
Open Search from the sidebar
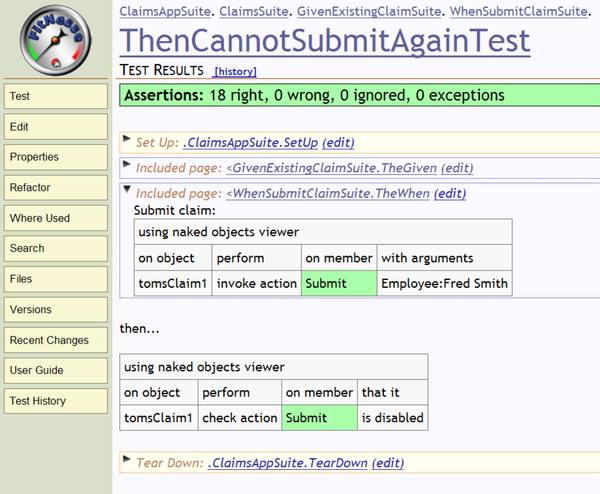(55, 249)
